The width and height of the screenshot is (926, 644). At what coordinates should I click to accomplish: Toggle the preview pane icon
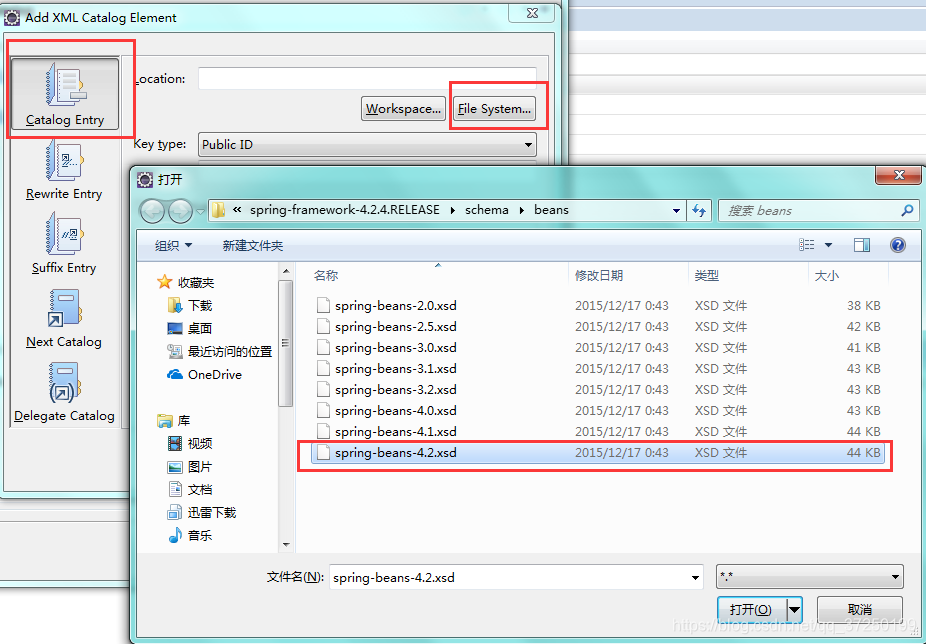coord(862,245)
